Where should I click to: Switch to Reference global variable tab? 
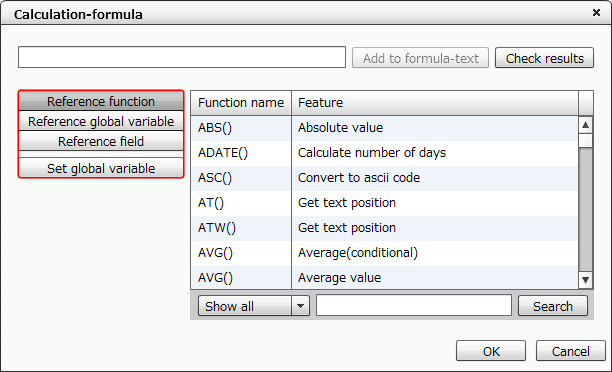pyautogui.click(x=101, y=121)
